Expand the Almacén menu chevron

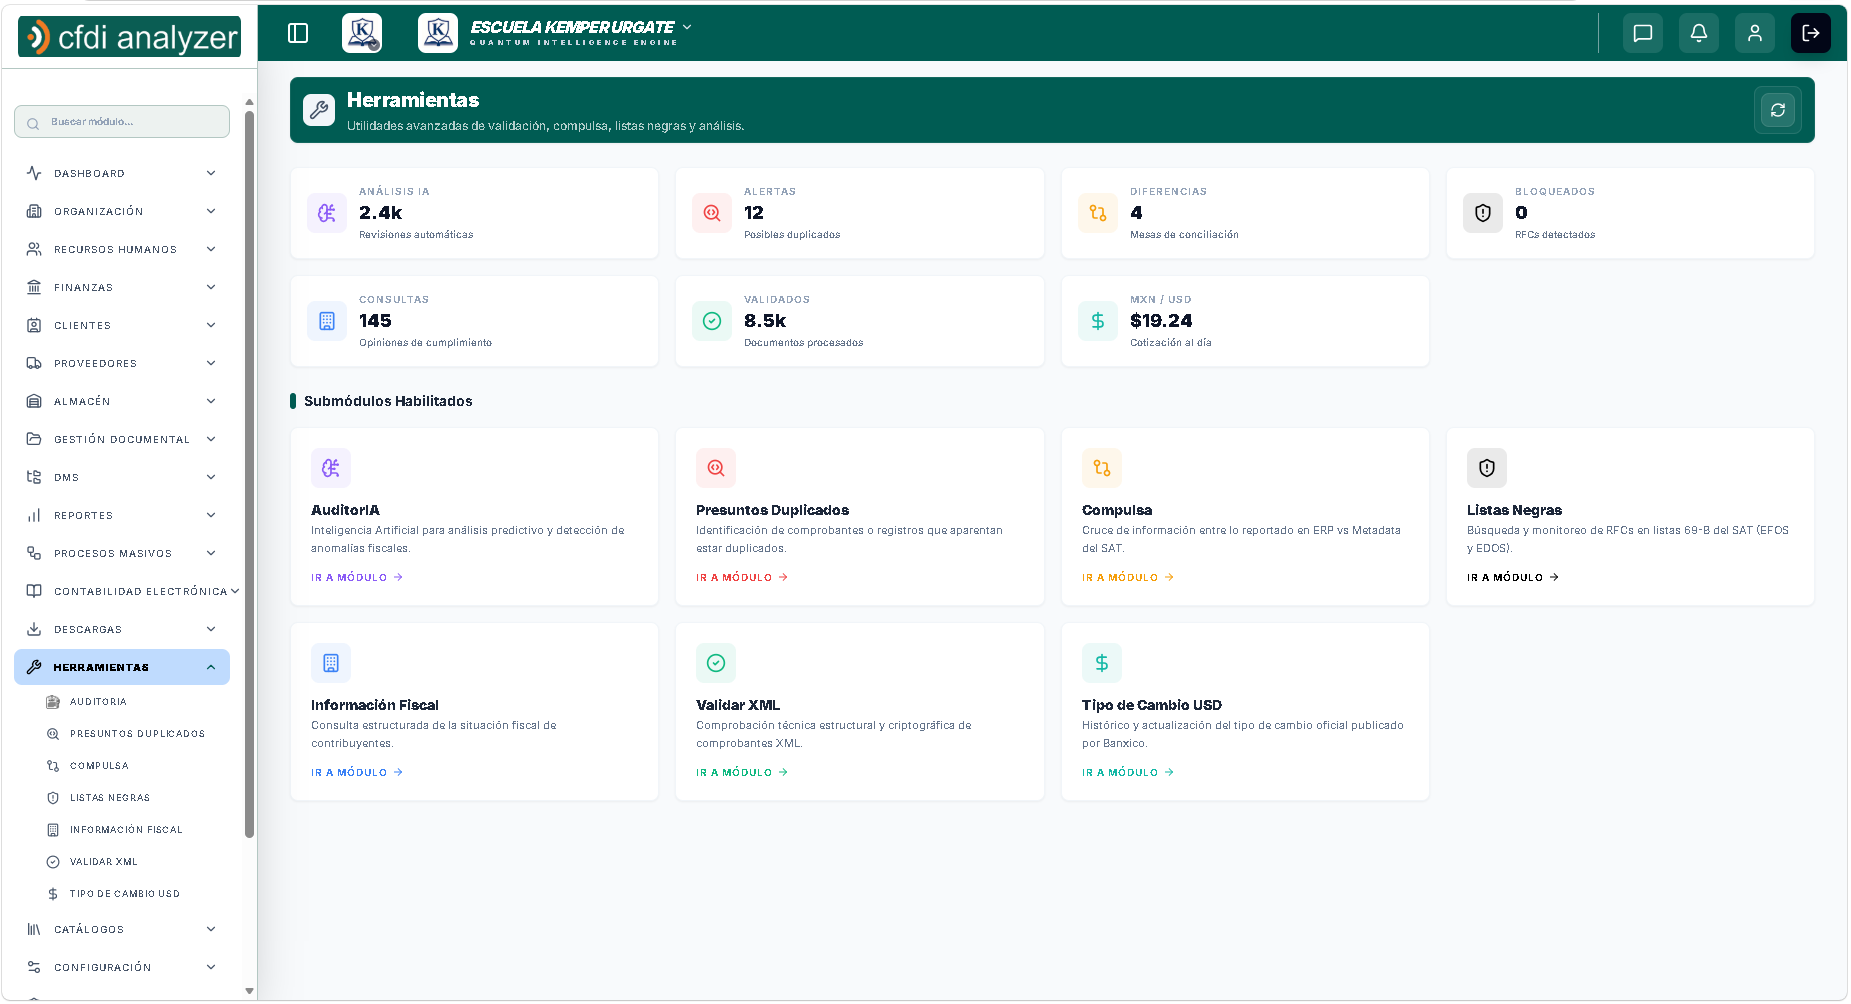tap(211, 401)
